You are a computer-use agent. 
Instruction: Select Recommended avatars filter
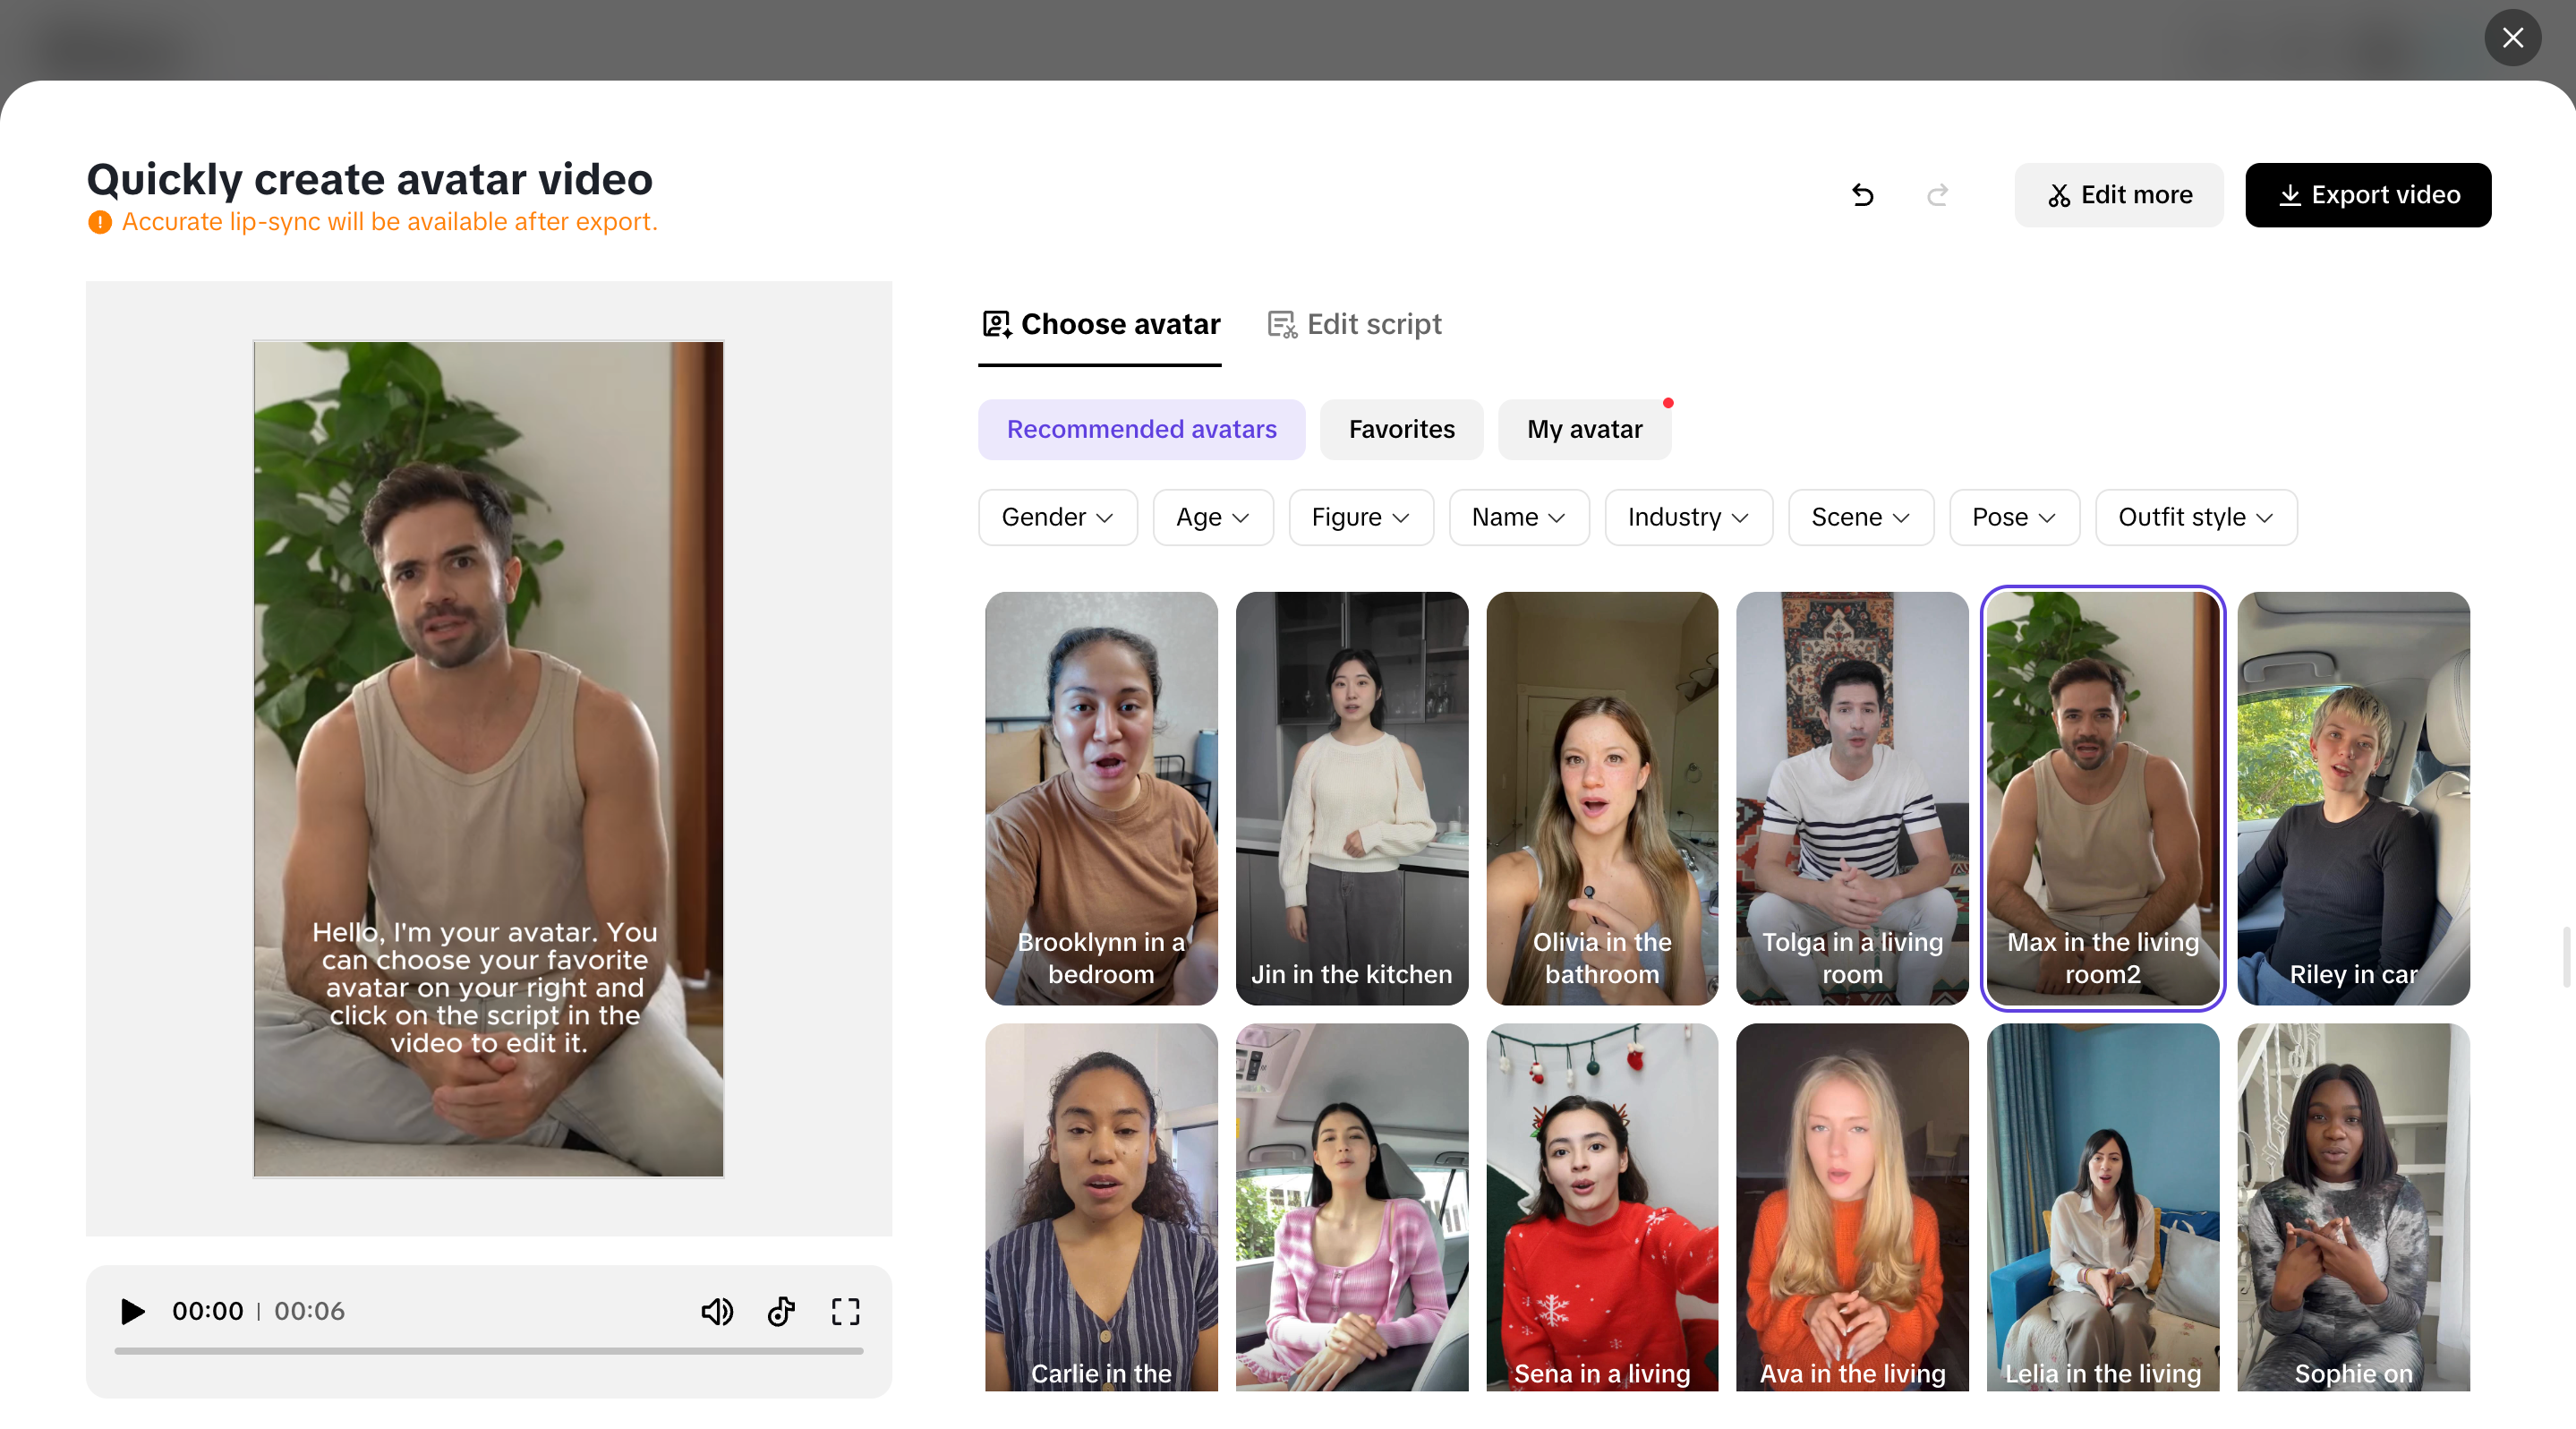coord(1141,429)
